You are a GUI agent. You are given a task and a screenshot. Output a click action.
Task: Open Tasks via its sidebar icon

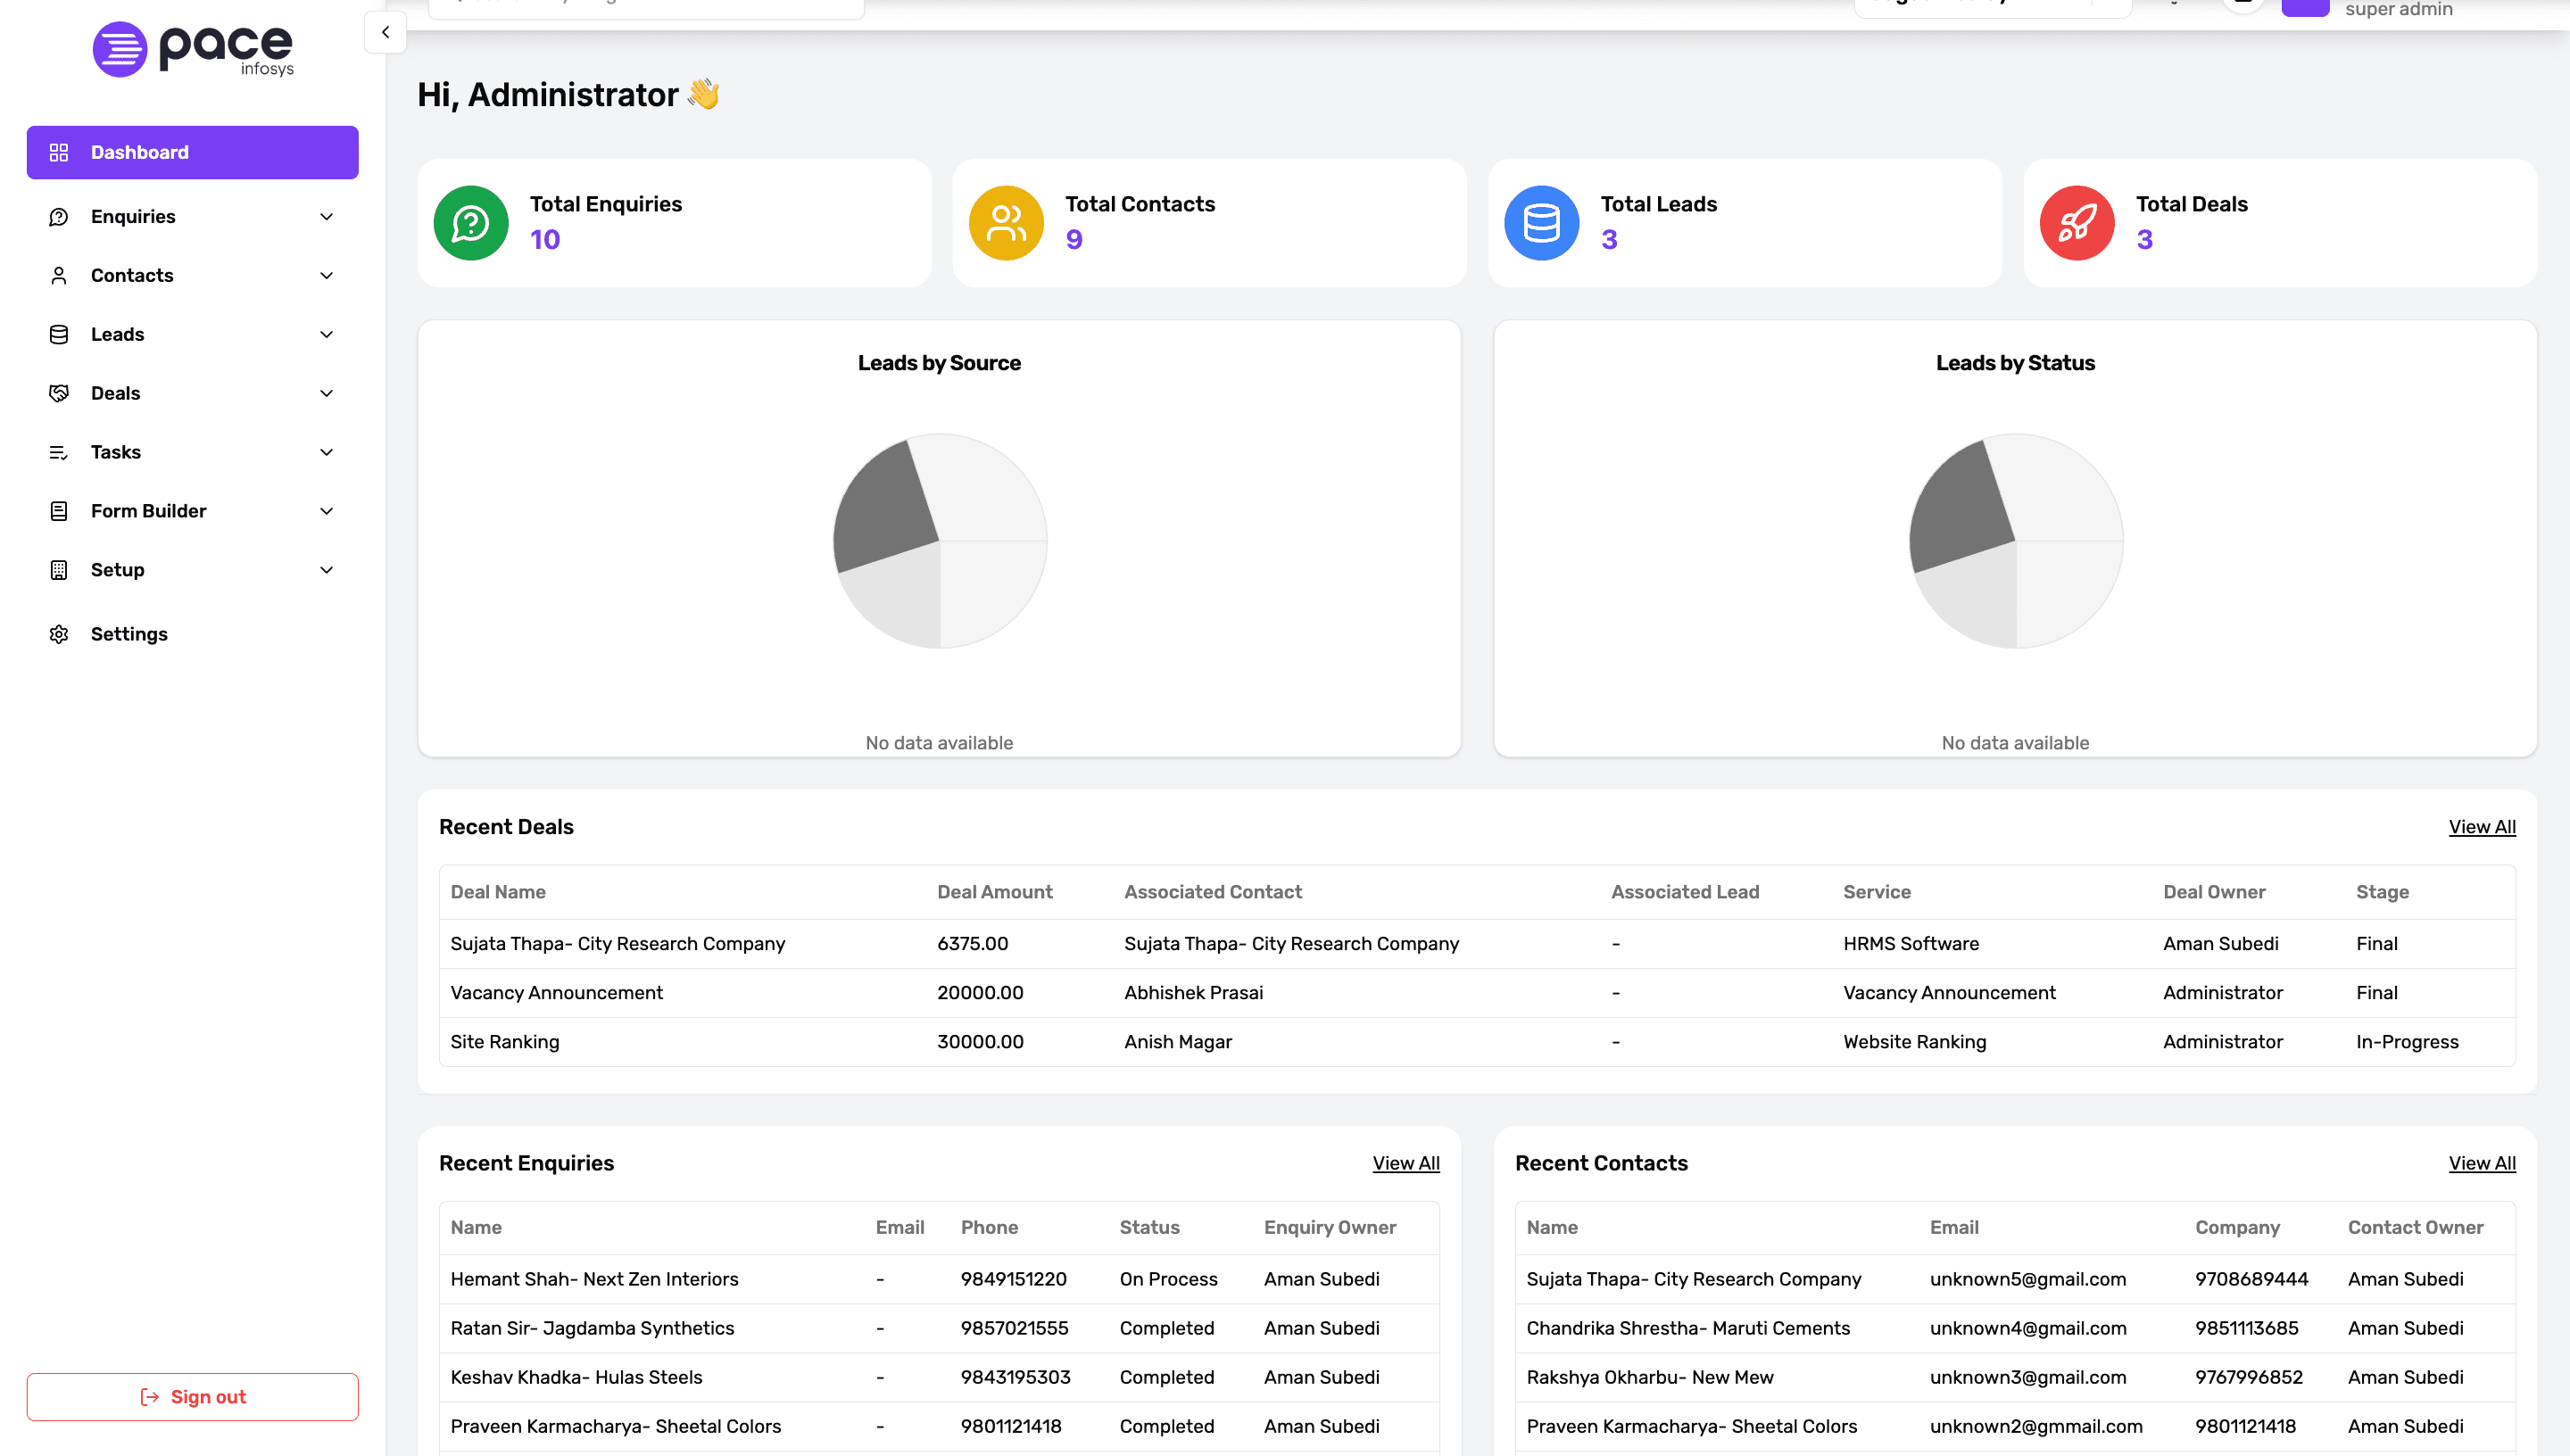pyautogui.click(x=59, y=452)
